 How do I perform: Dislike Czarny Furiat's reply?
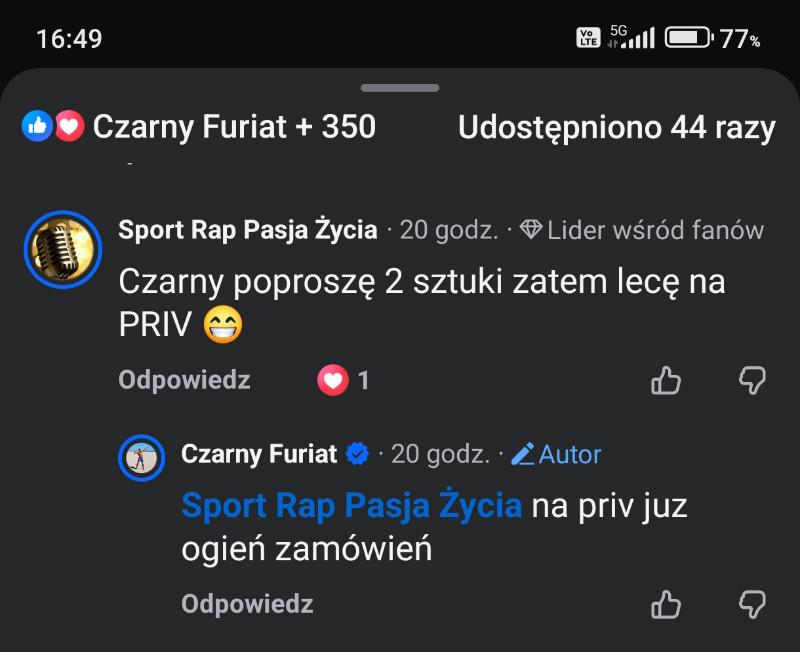(752, 604)
